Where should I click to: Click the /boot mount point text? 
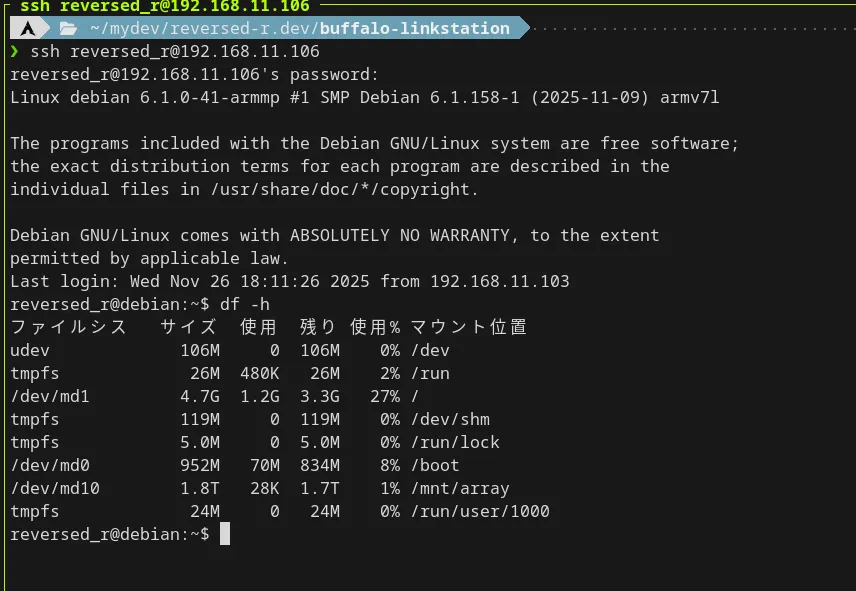(x=435, y=465)
